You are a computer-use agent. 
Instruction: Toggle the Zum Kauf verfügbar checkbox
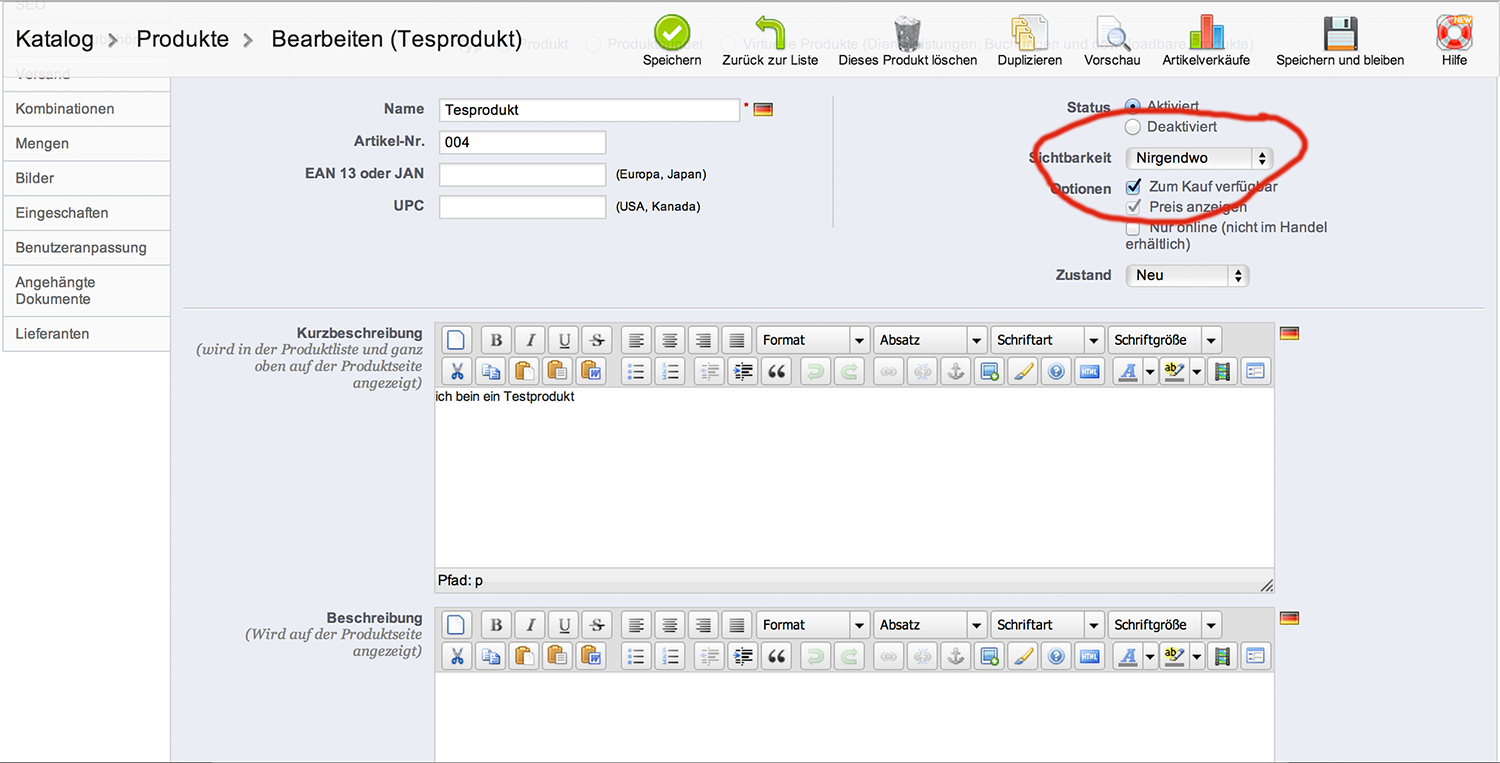[x=1134, y=186]
